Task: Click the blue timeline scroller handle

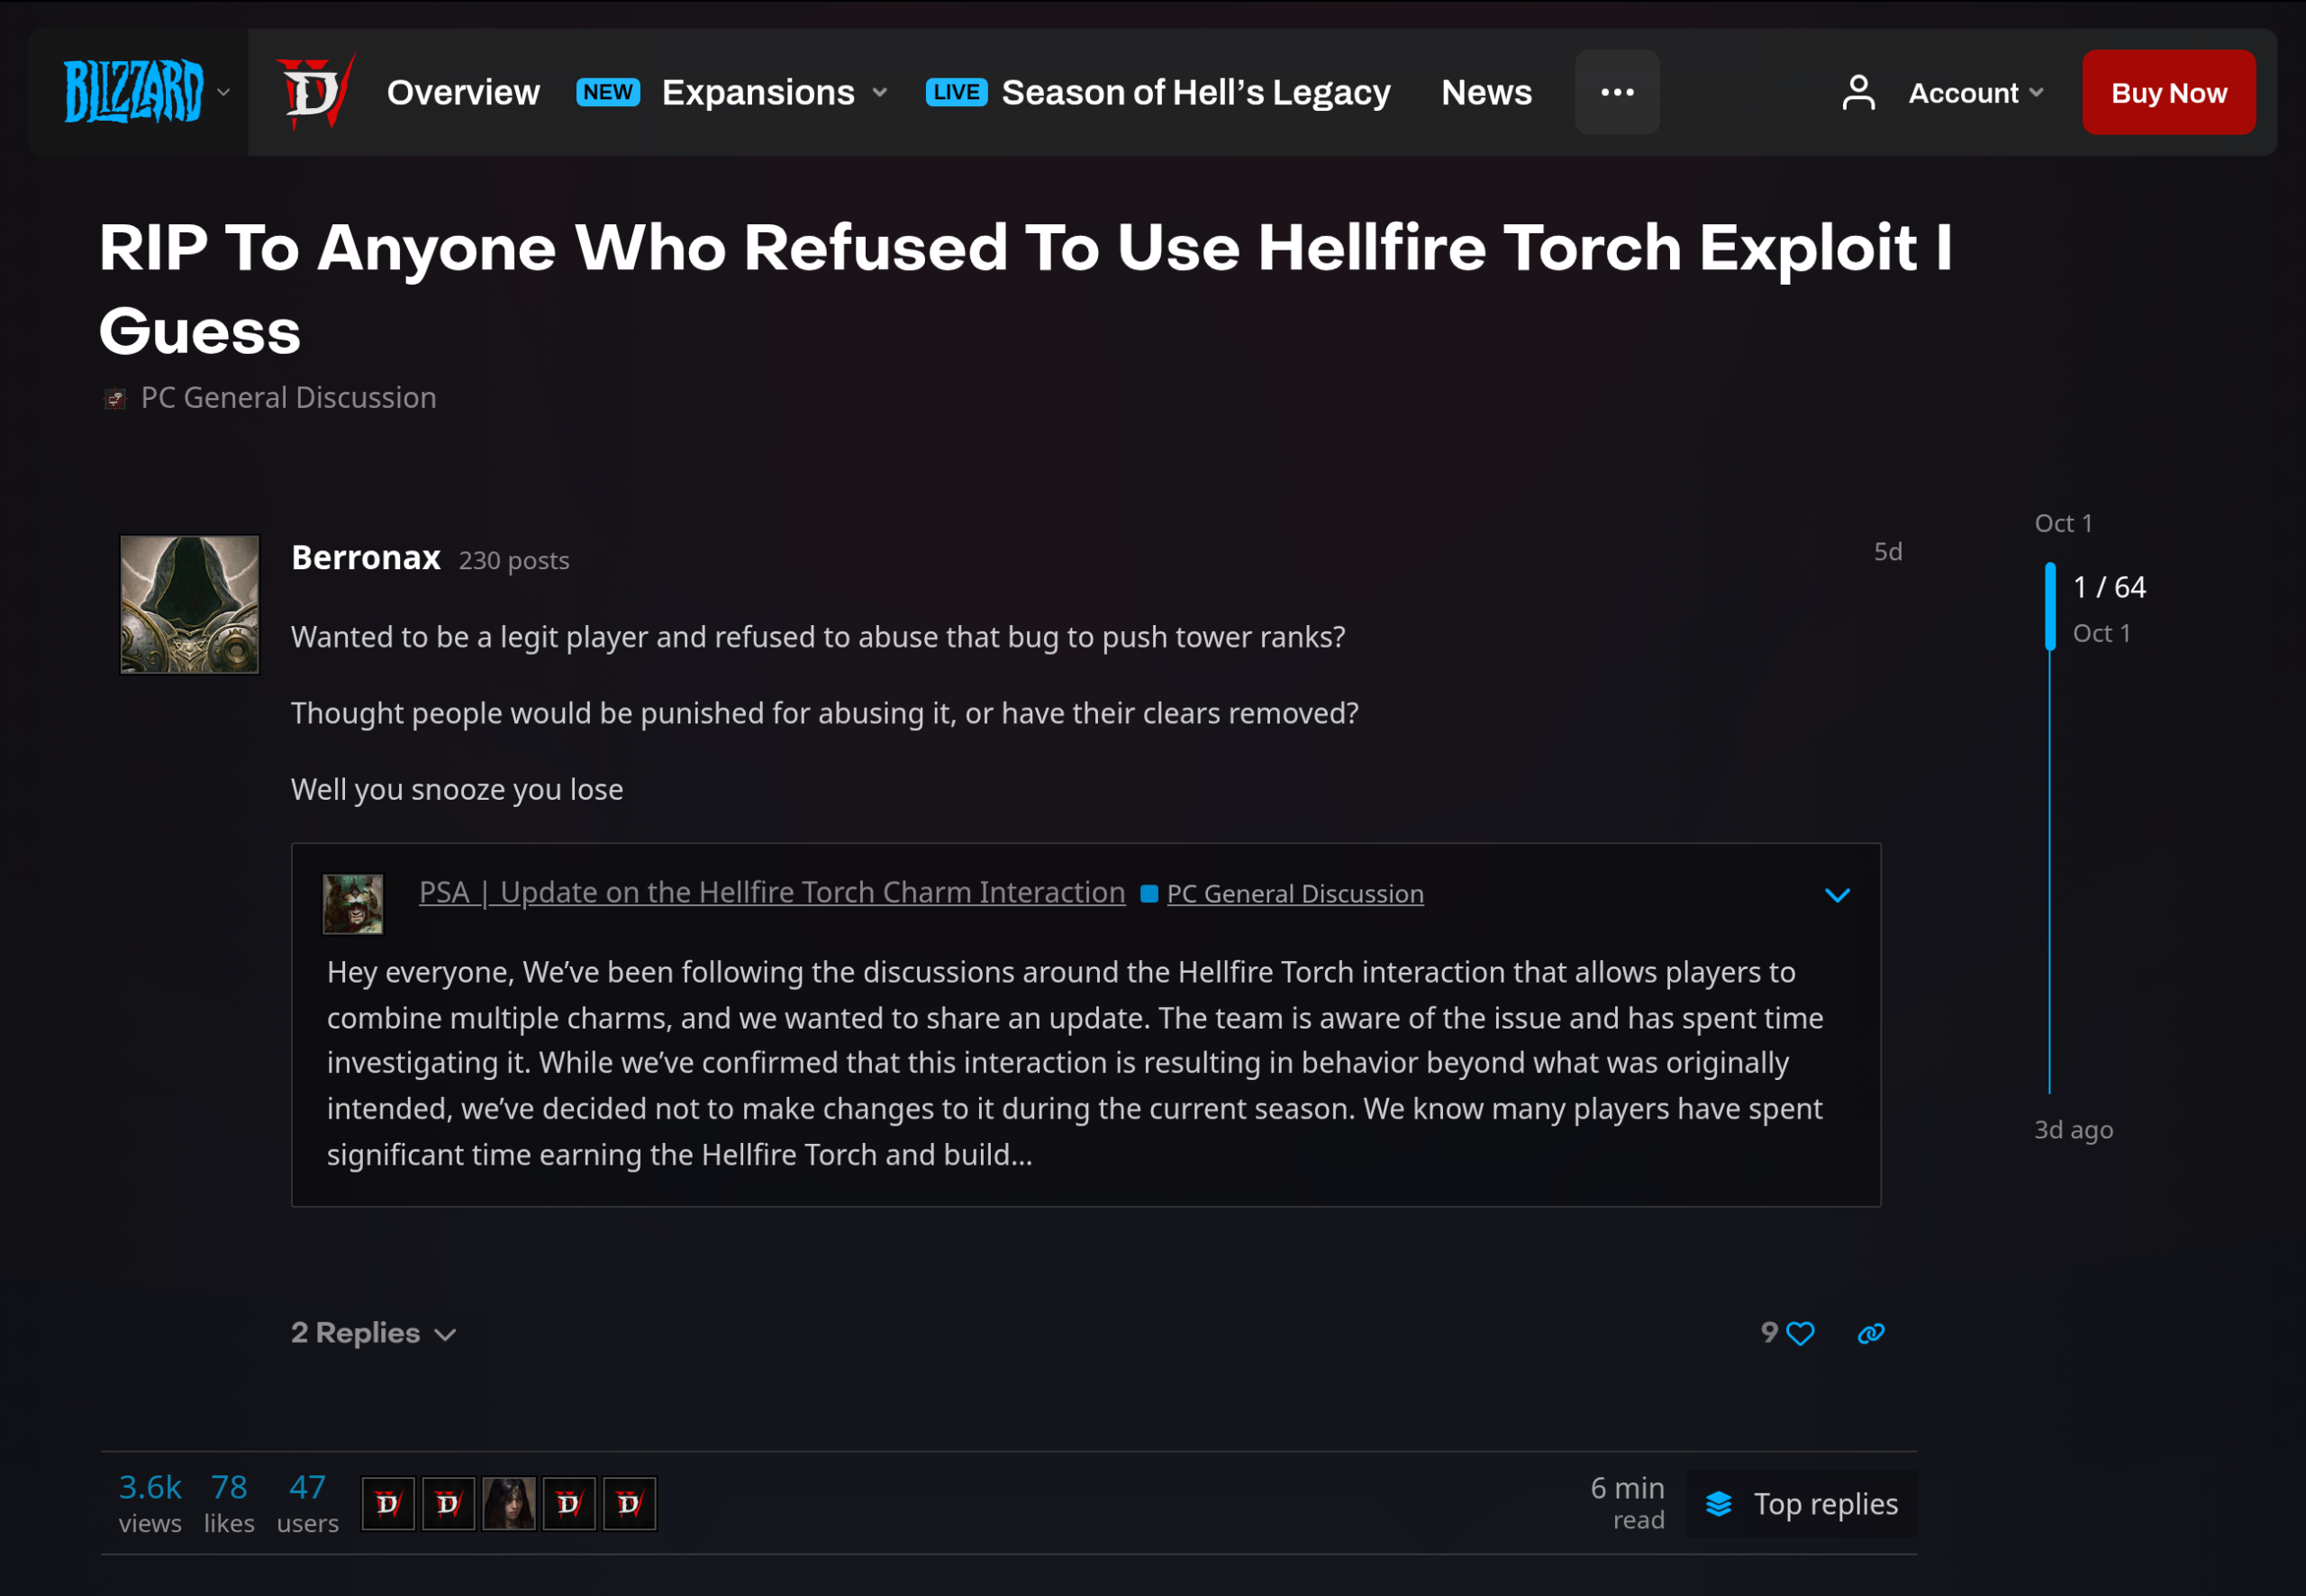Action: [2050, 606]
